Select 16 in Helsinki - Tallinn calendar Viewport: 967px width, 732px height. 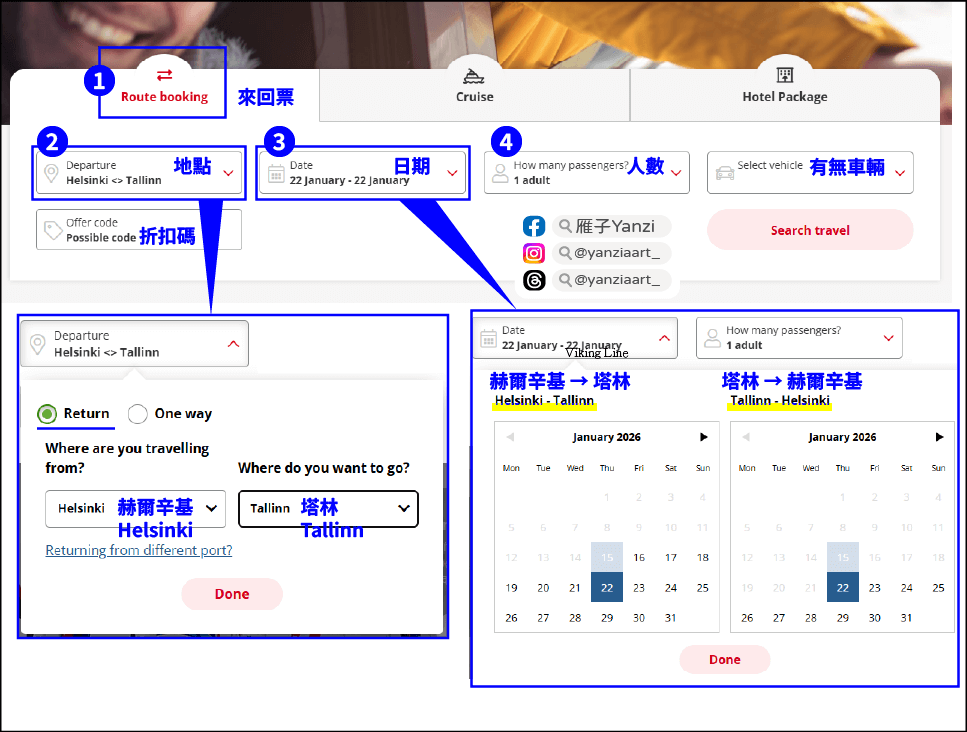[x=639, y=557]
